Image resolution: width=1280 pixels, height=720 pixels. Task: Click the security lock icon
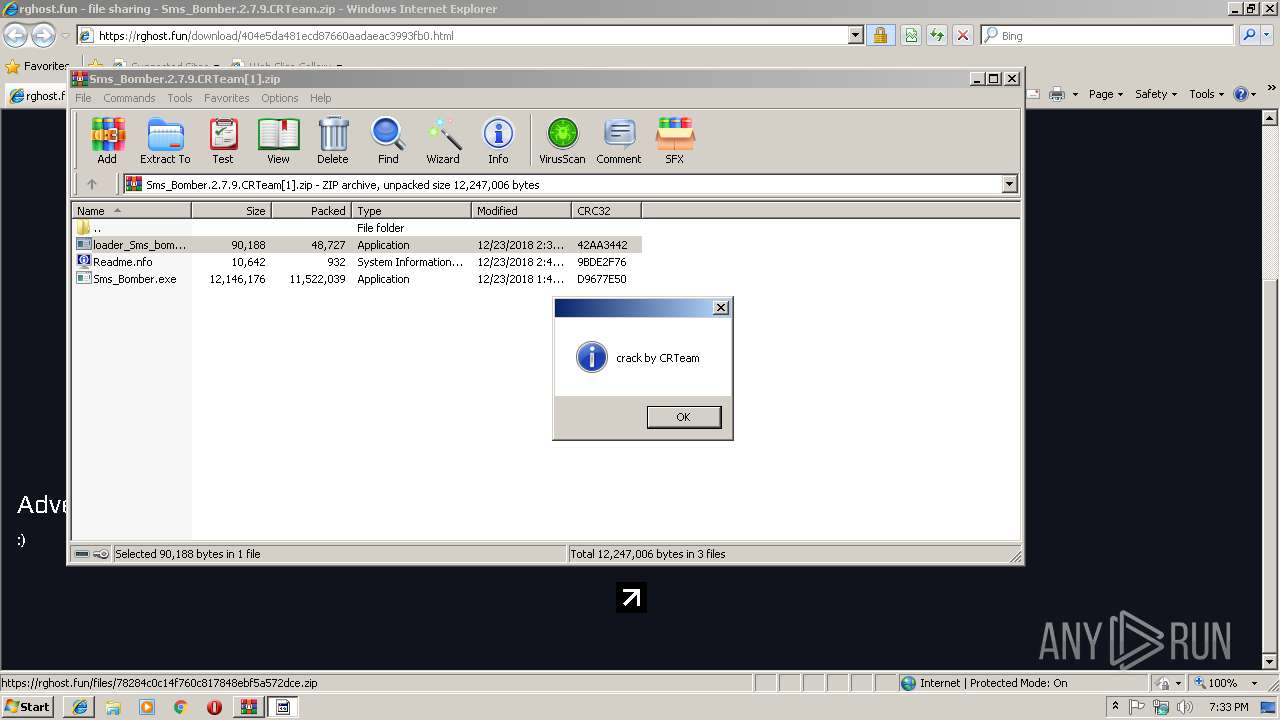880,36
